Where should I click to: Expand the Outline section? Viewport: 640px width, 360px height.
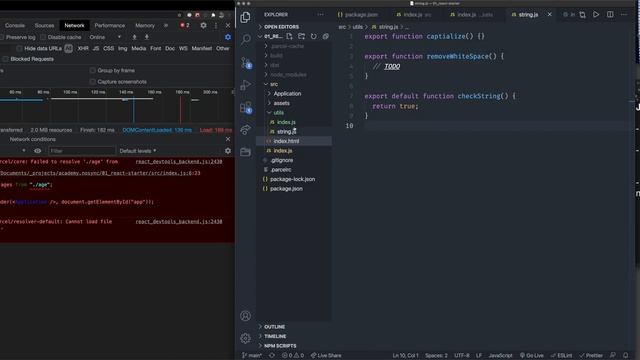coord(274,327)
